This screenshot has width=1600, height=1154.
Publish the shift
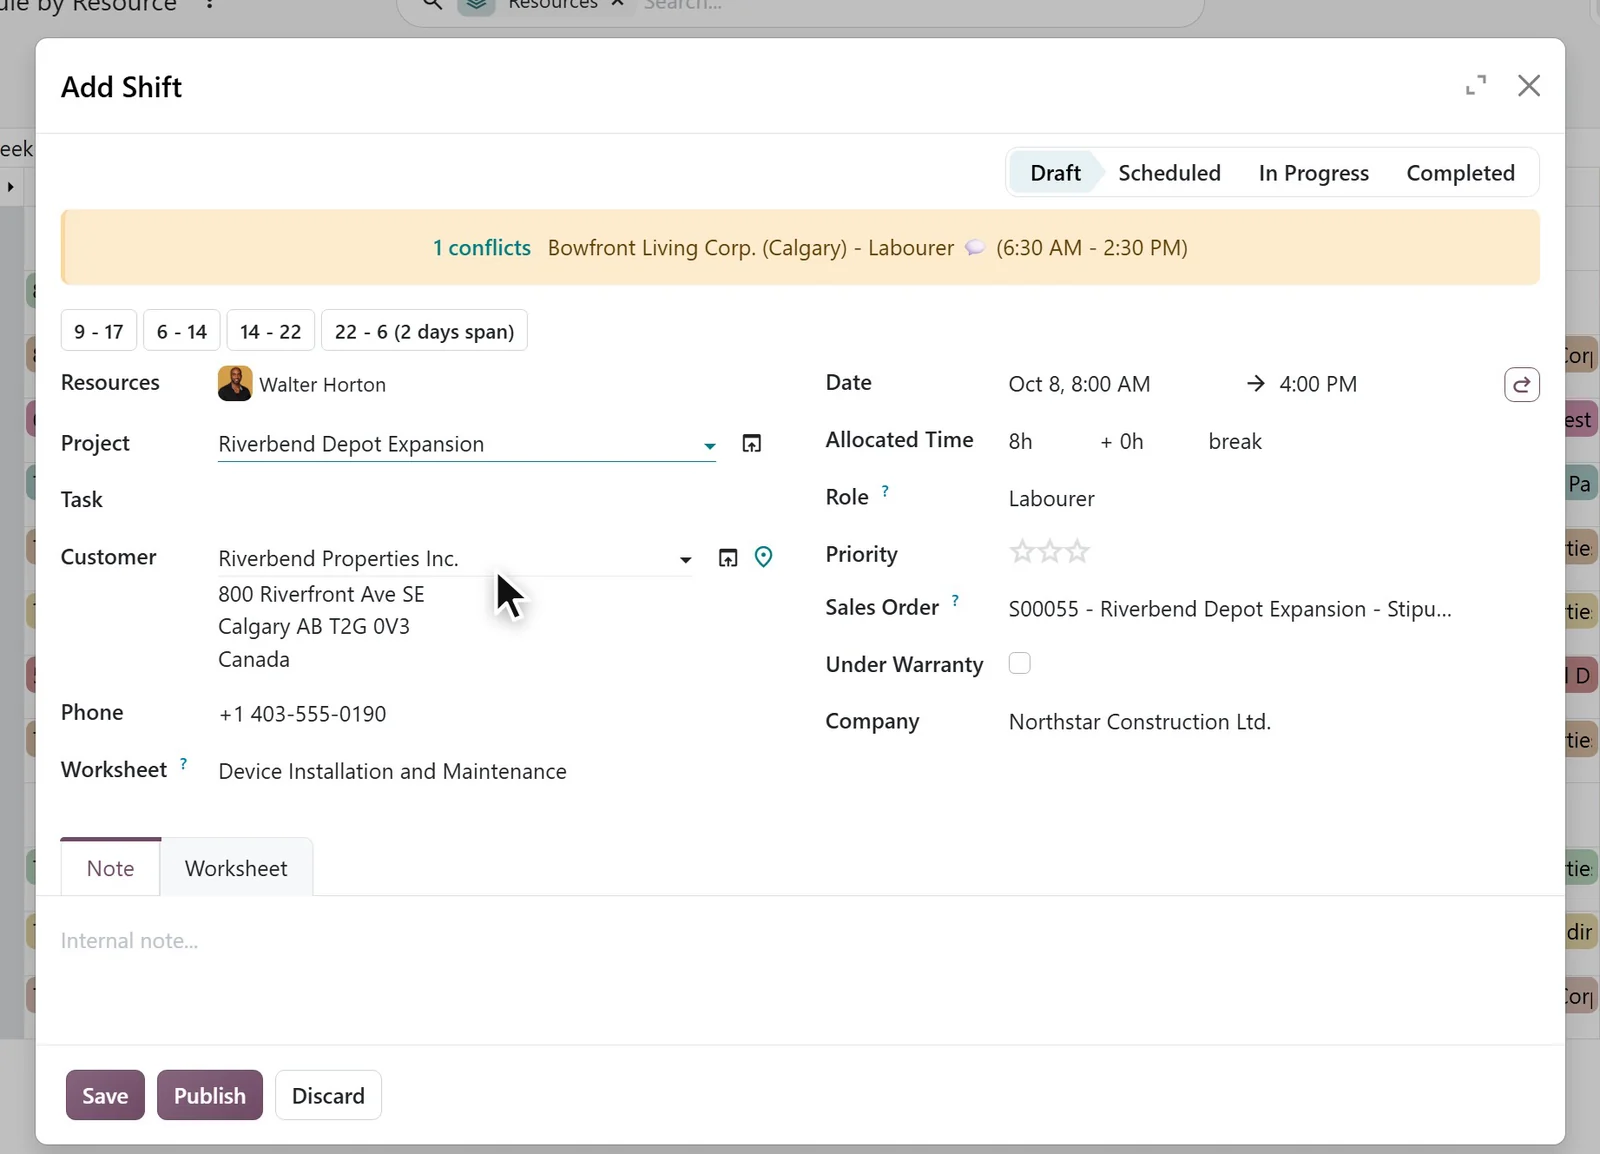209,1095
